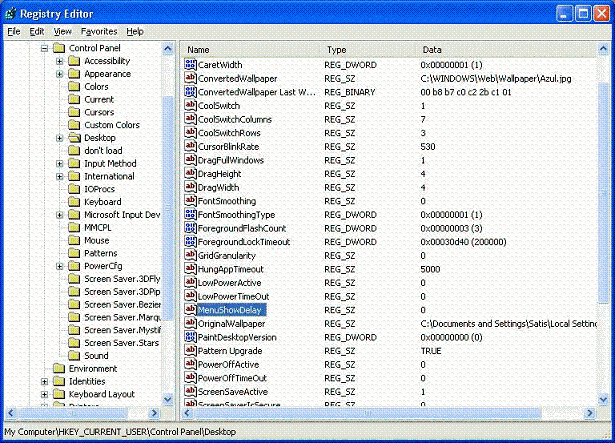Viewport: 615px width, 443px height.
Task: Select the OriginalWallpaper value name
Action: (x=231, y=324)
